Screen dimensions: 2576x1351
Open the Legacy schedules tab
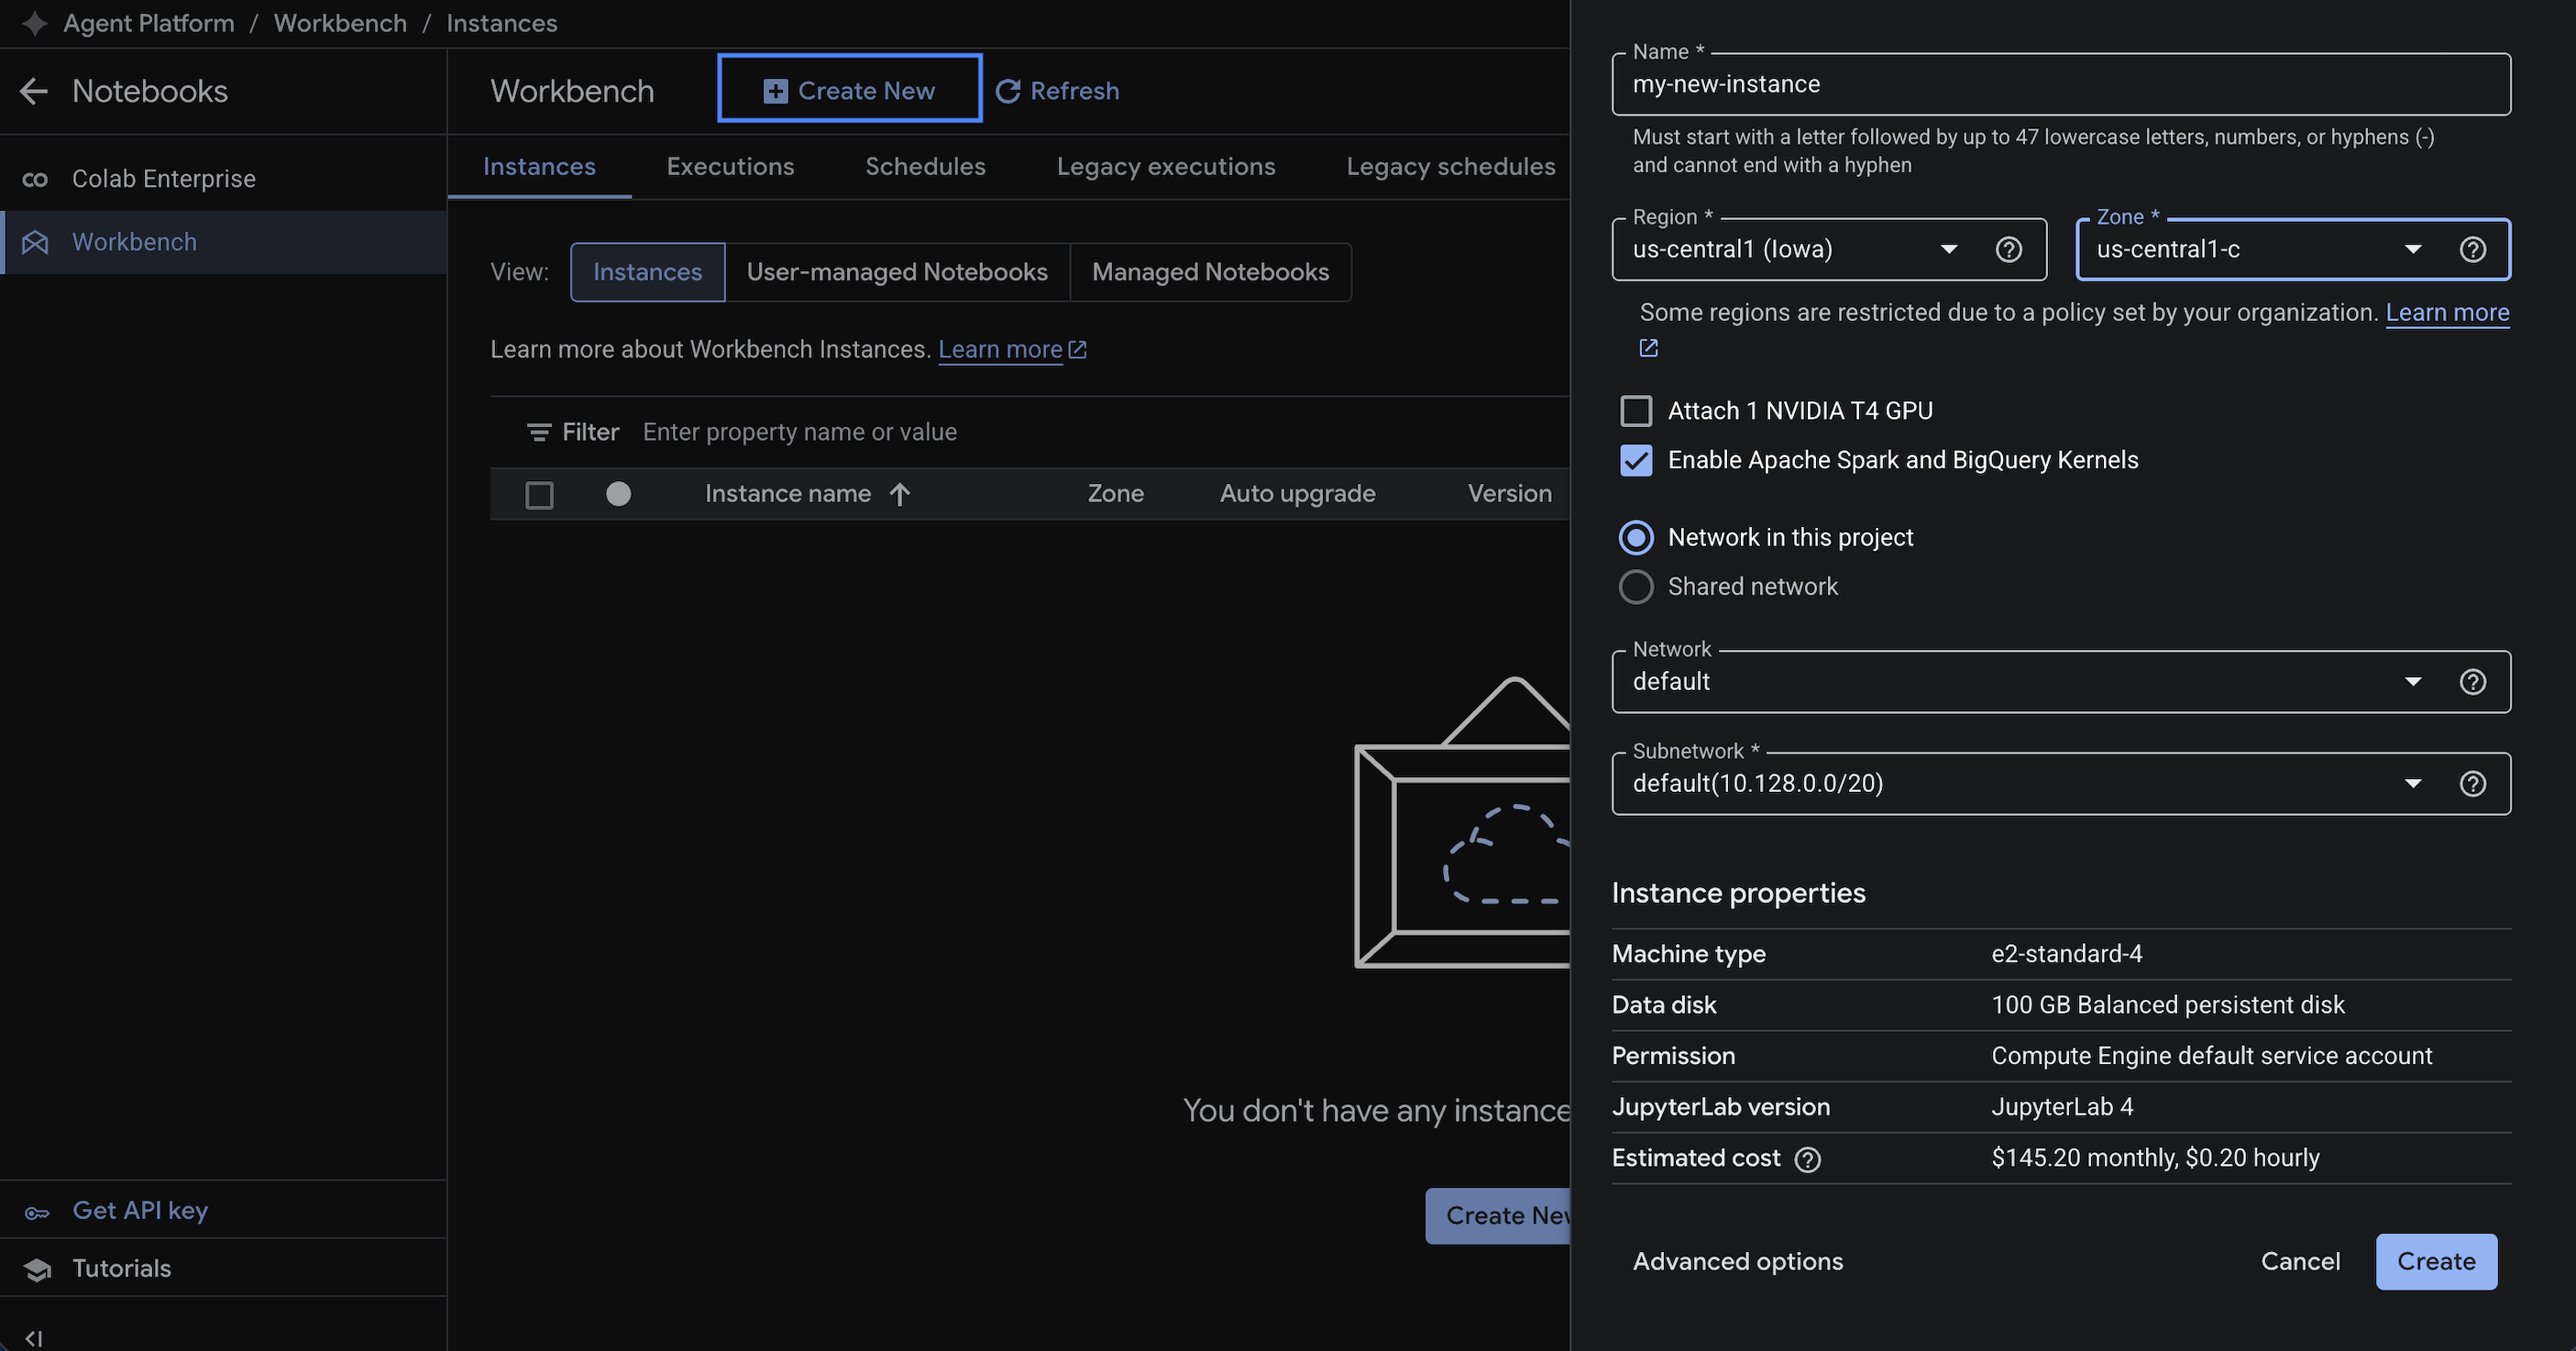pyautogui.click(x=1450, y=167)
